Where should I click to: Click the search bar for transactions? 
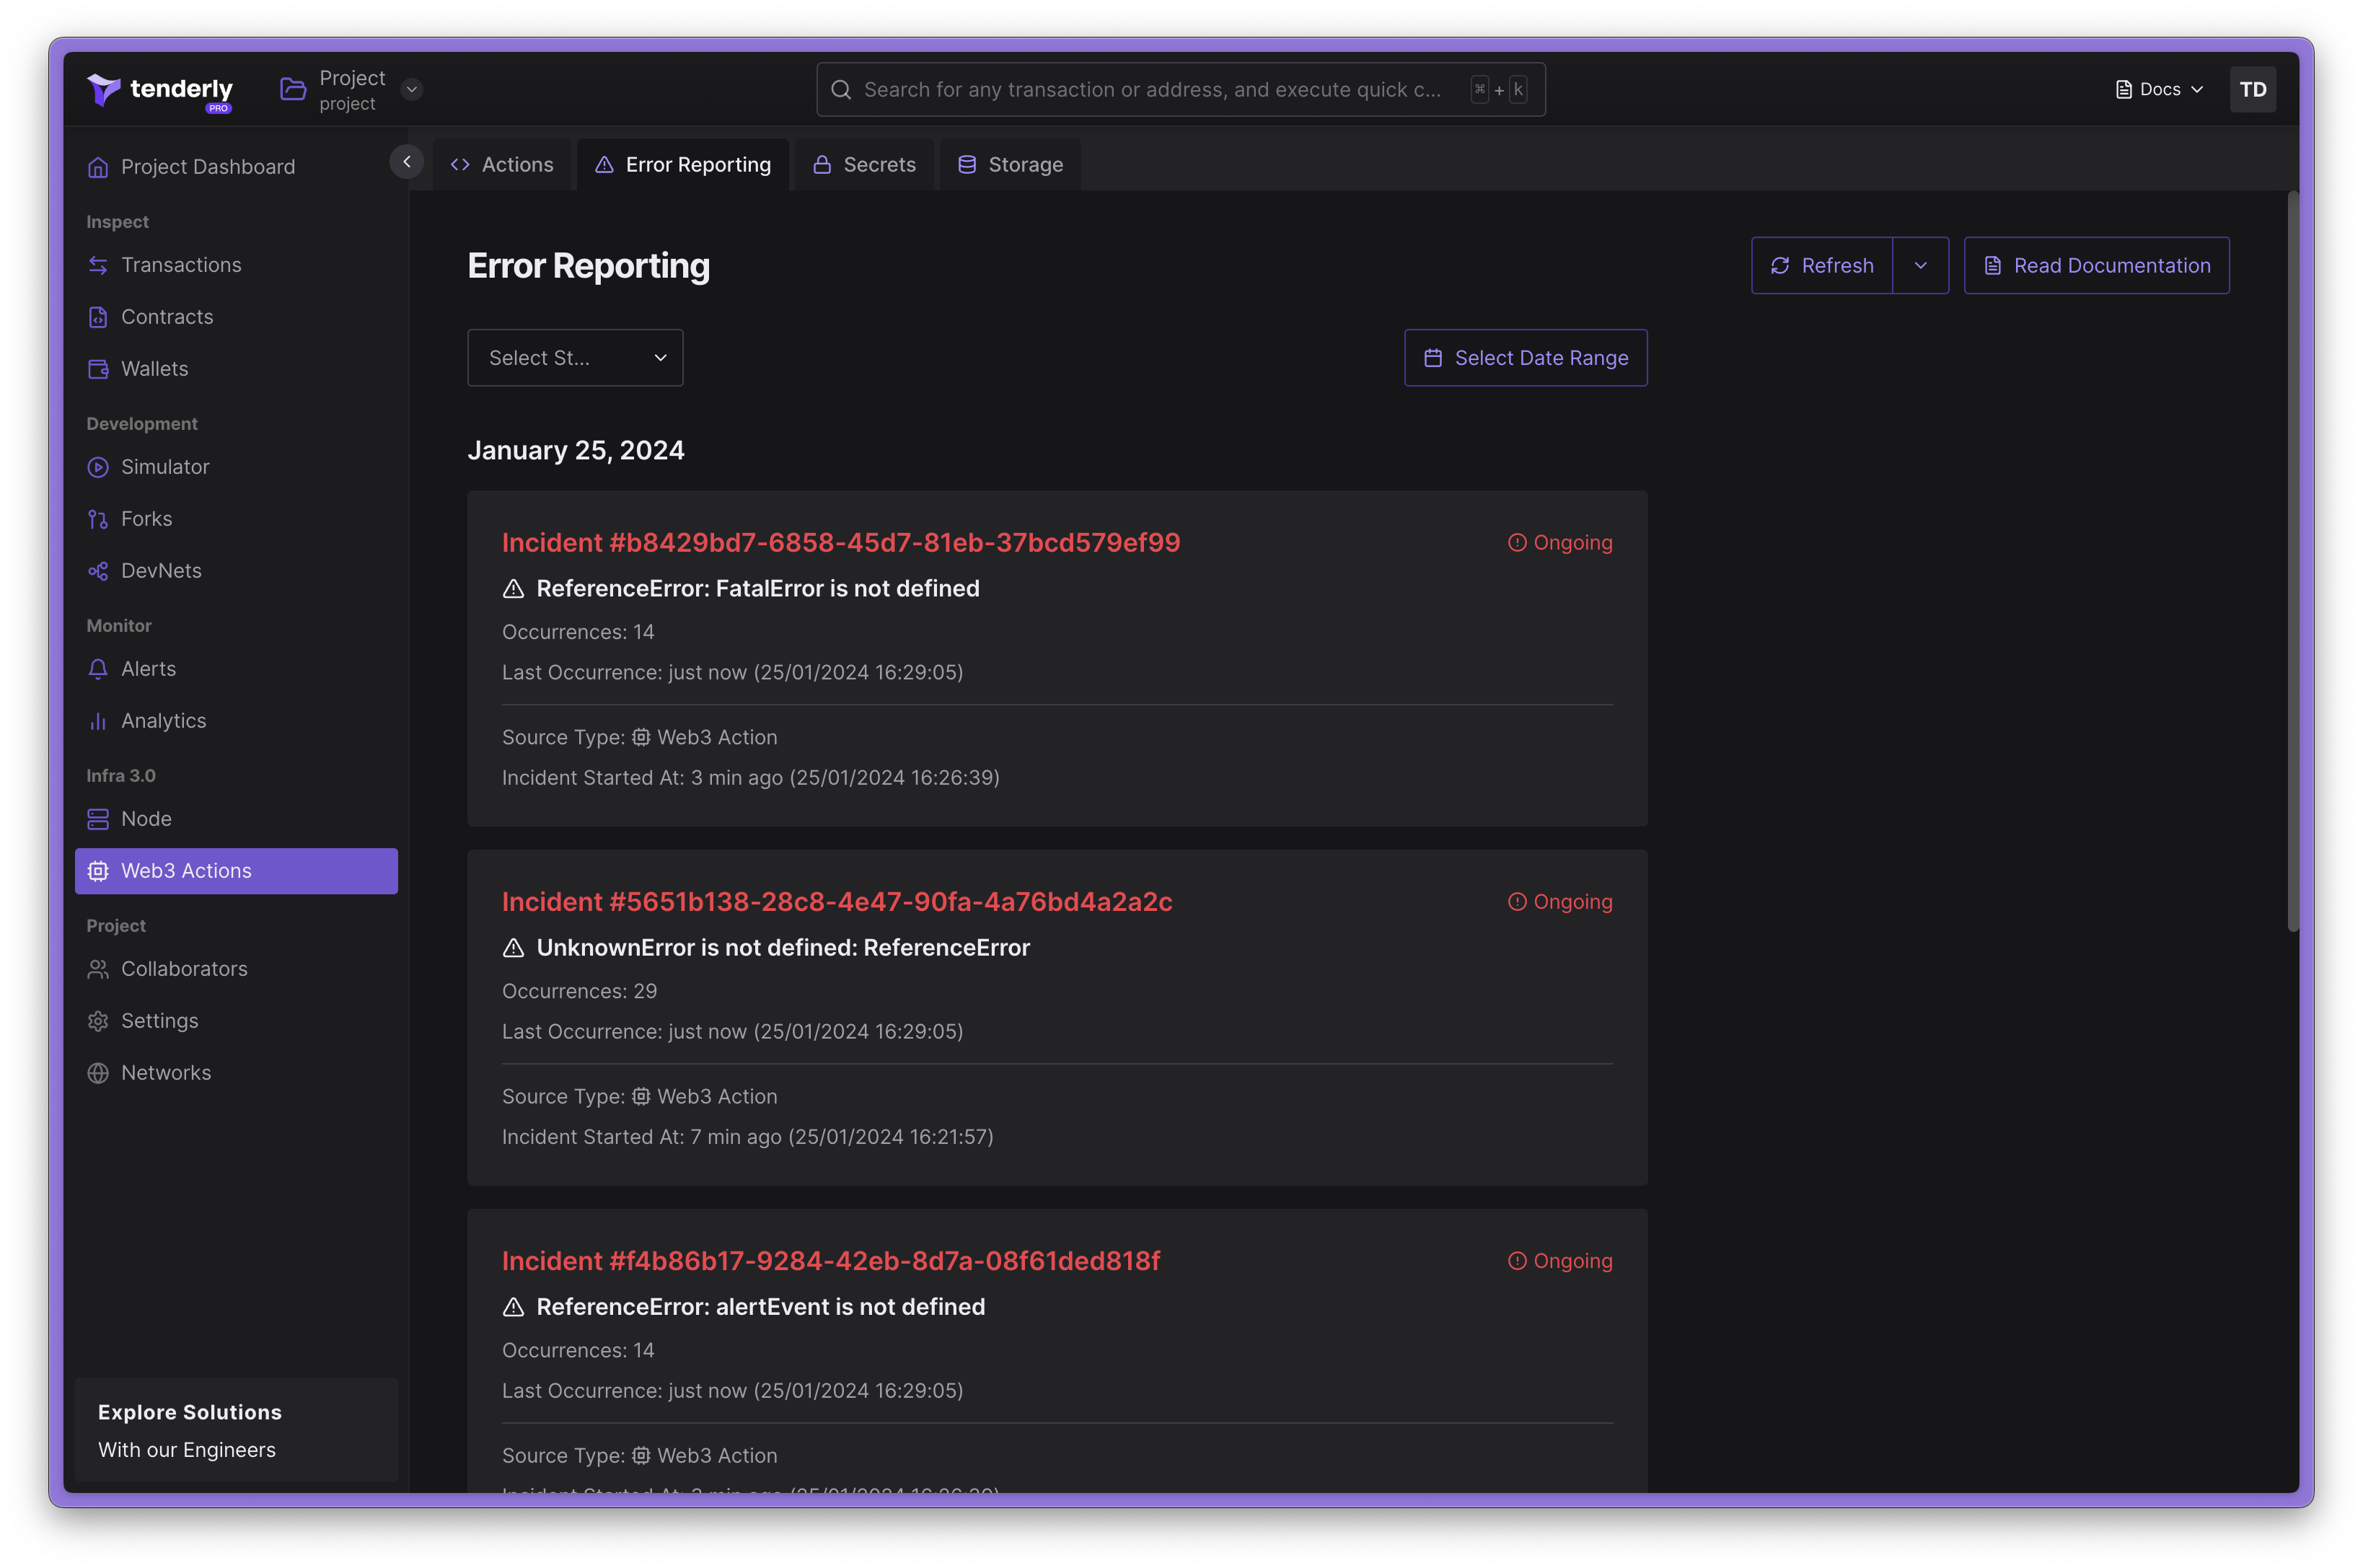(1181, 89)
